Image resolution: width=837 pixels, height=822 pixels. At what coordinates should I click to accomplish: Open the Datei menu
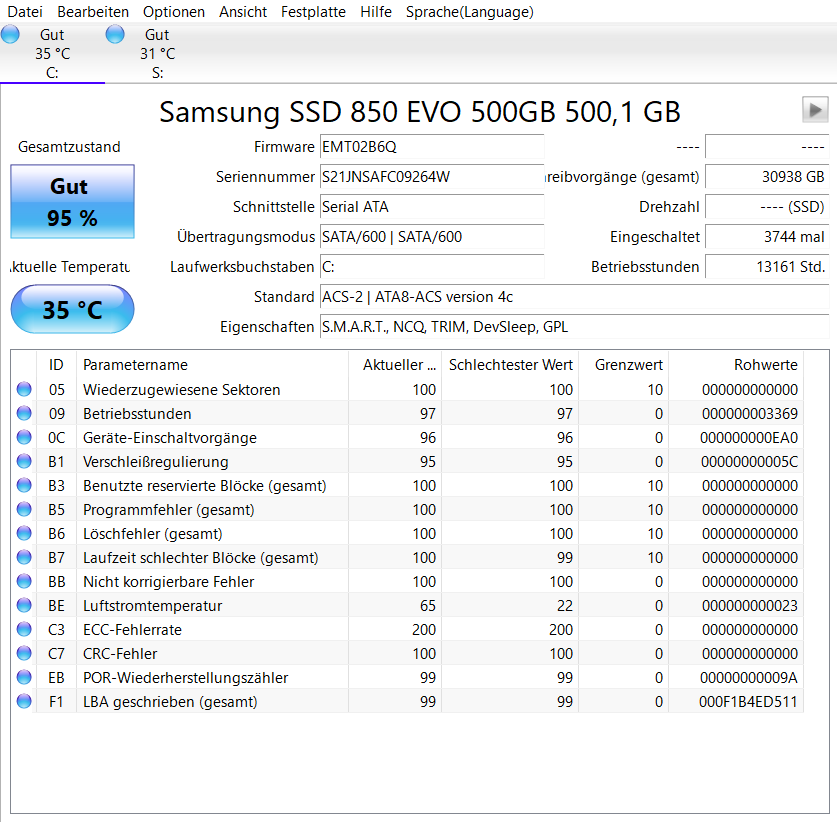(x=25, y=12)
